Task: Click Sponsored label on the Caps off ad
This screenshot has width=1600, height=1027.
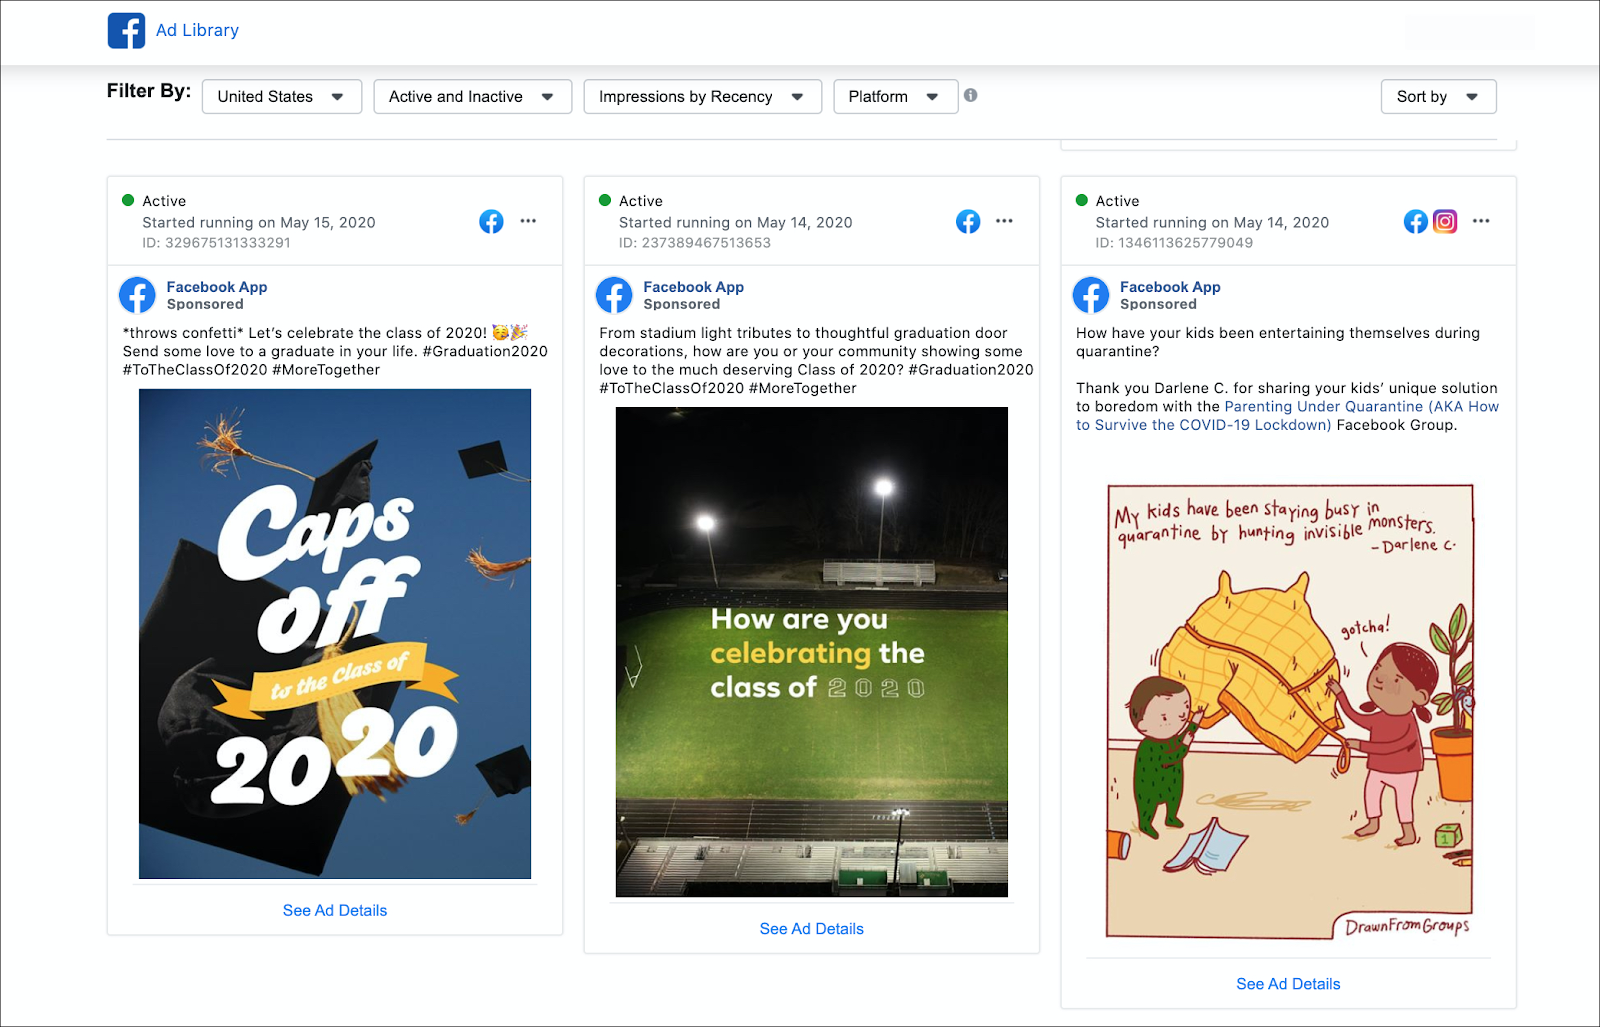Action: coord(205,304)
